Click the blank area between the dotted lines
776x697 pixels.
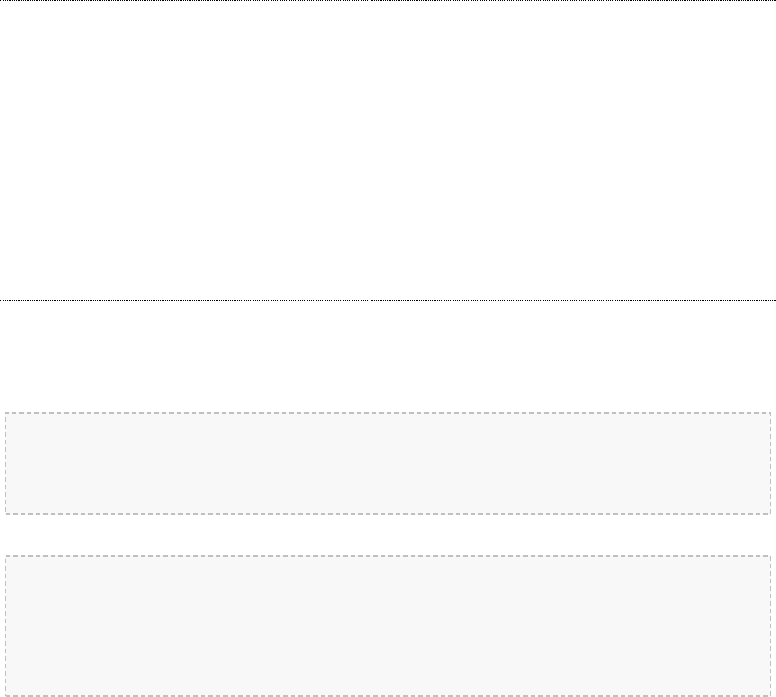[x=388, y=150]
